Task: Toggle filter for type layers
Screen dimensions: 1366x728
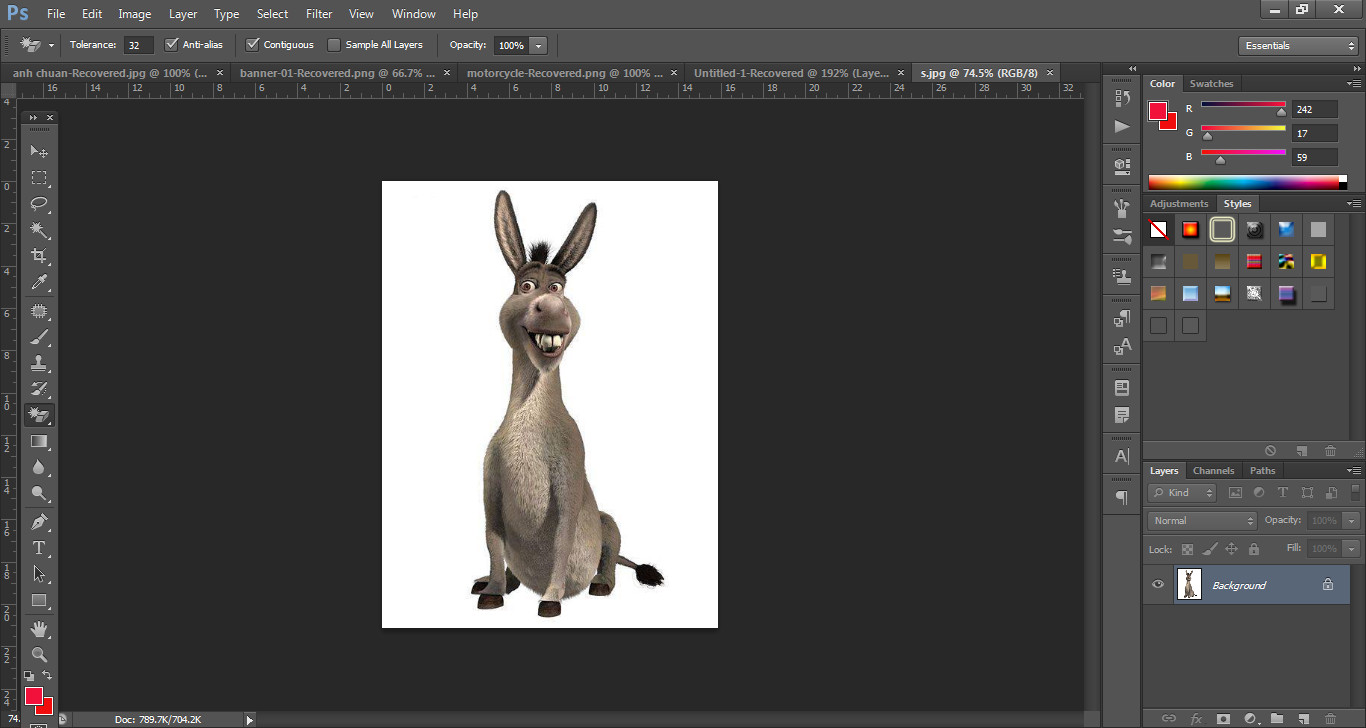Action: point(1283,493)
